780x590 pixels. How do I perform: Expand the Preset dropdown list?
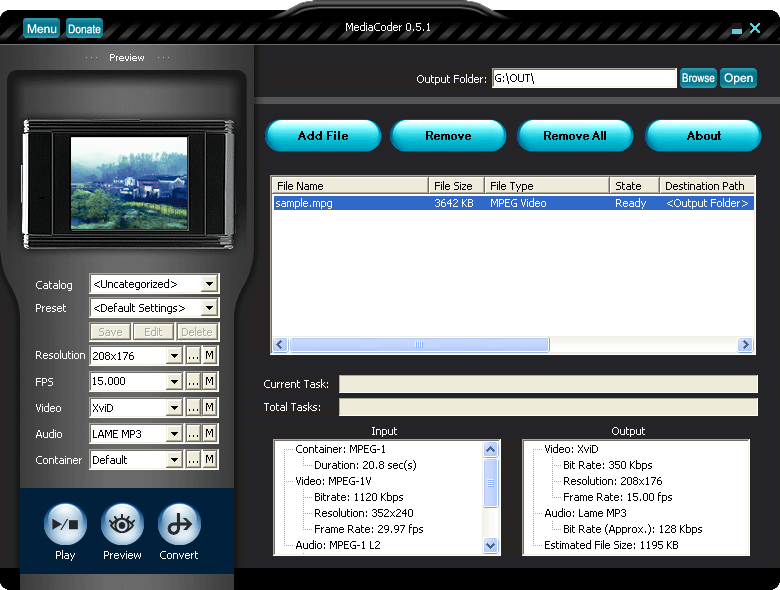(208, 308)
